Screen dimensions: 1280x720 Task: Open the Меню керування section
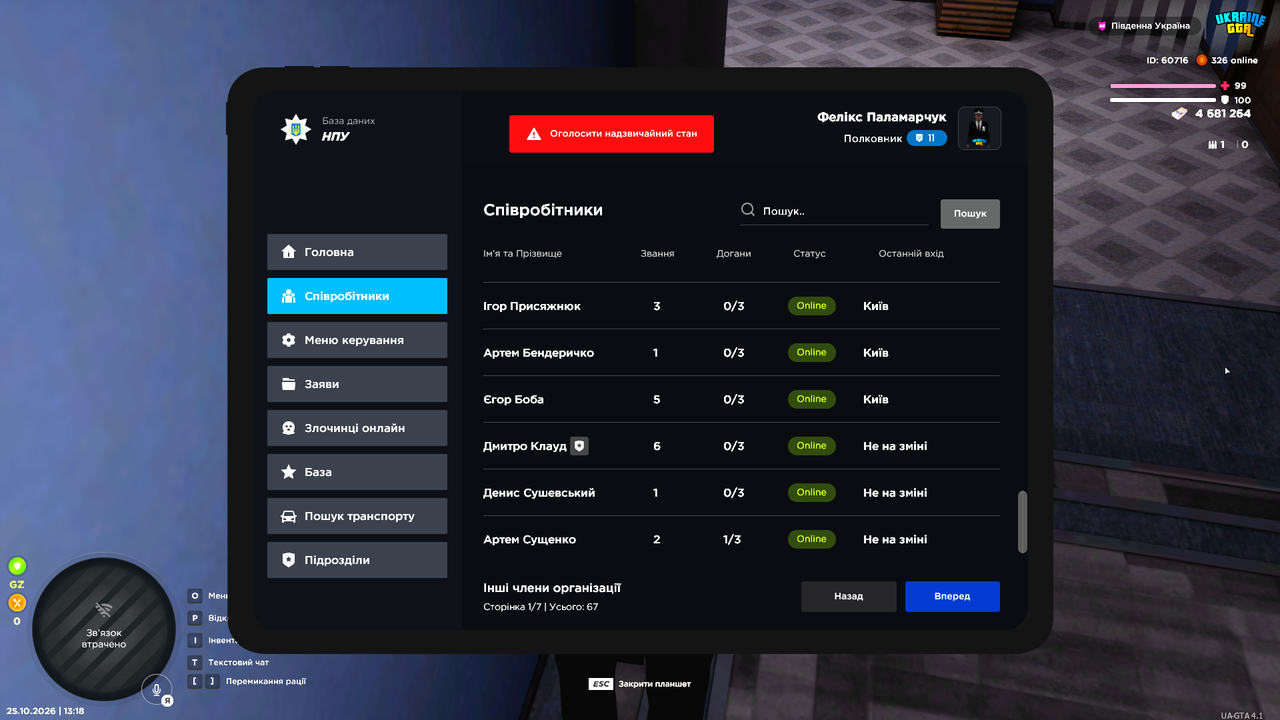tap(357, 340)
